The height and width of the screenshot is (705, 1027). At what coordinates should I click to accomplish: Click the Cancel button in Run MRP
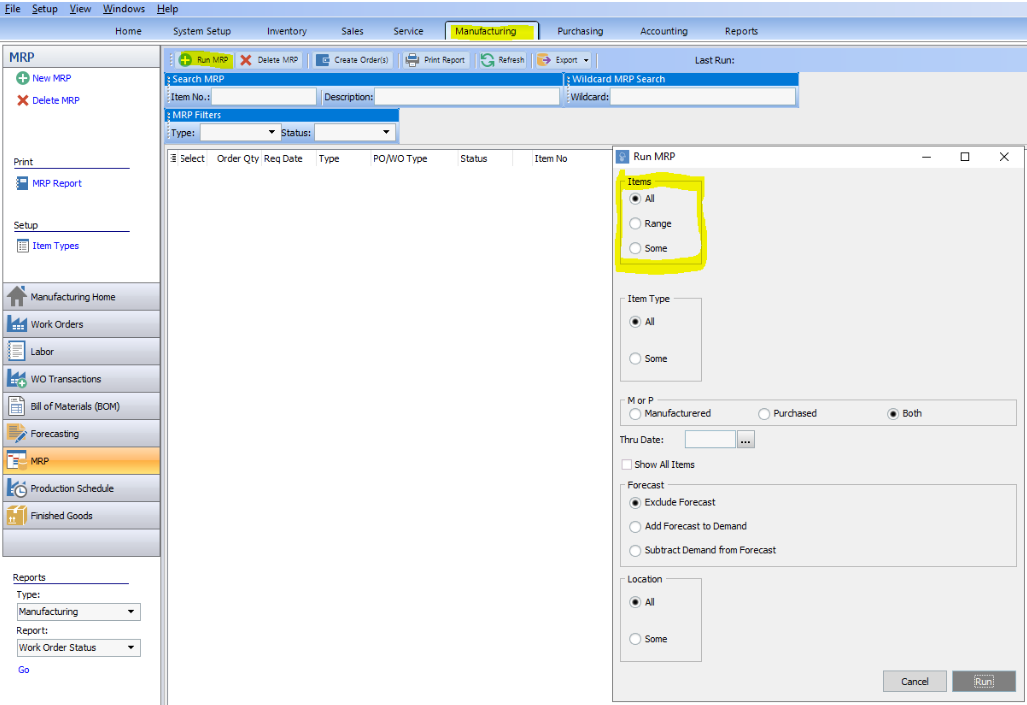pos(914,681)
